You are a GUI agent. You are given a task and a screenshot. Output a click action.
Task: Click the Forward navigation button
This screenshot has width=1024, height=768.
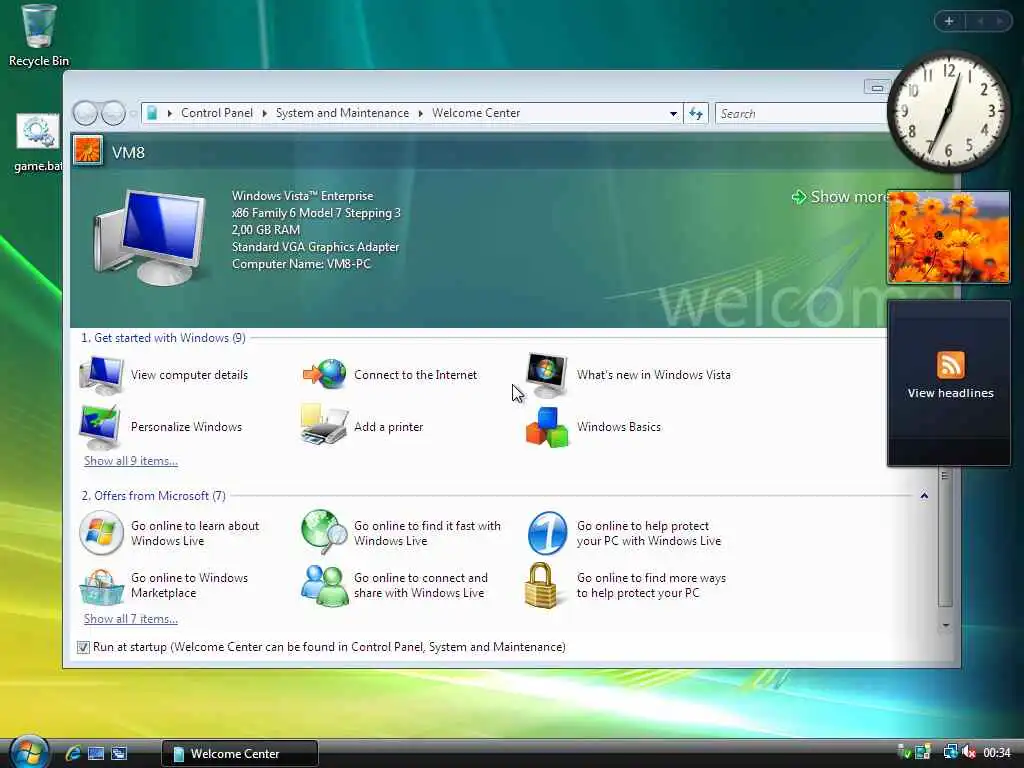[x=113, y=114]
